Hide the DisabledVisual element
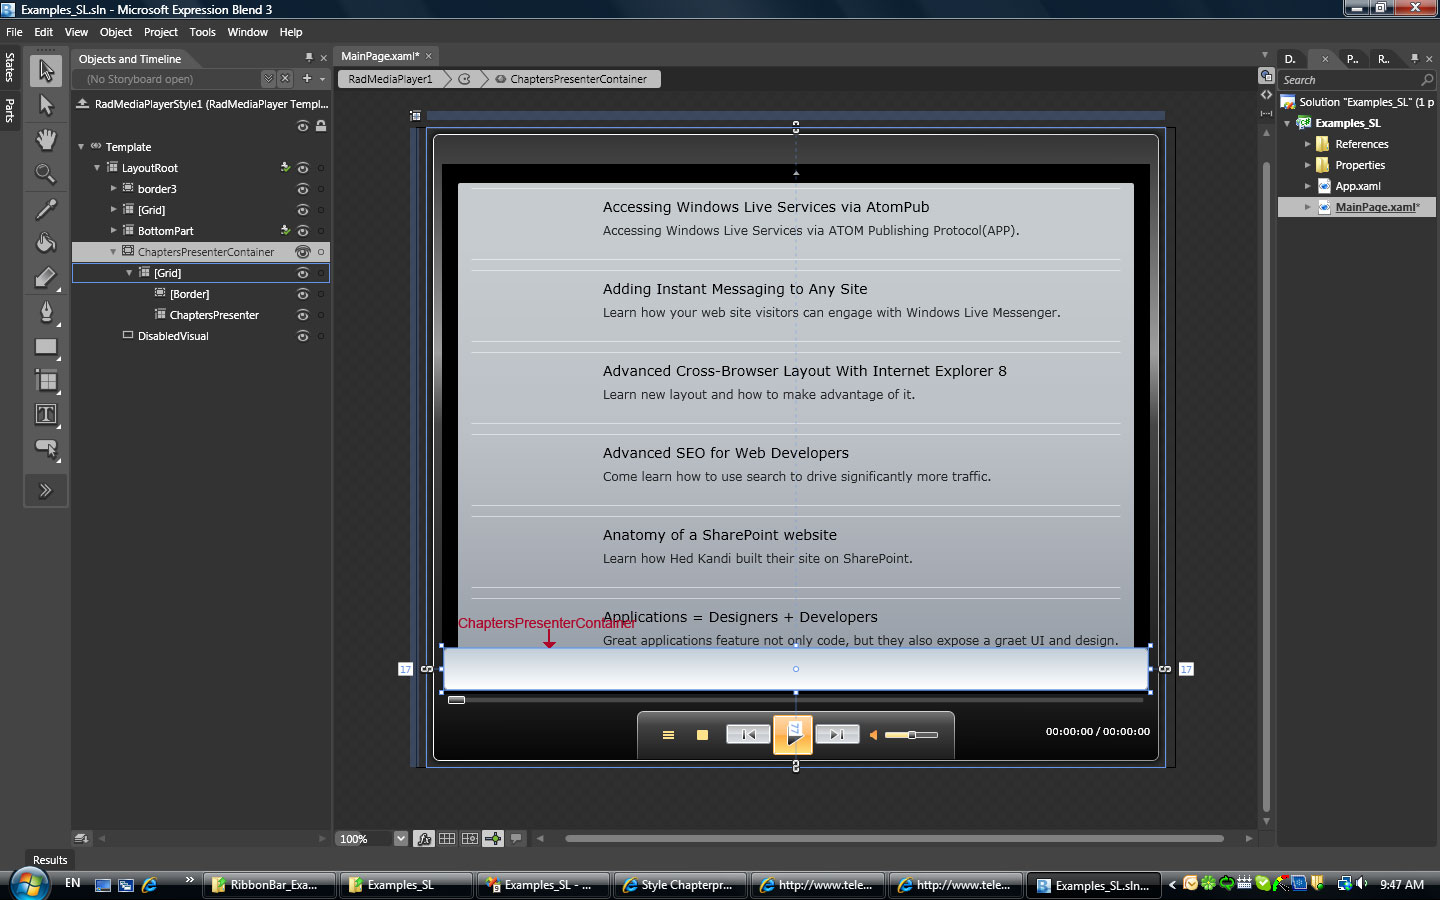Screen dimensions: 1440x900 pos(303,336)
